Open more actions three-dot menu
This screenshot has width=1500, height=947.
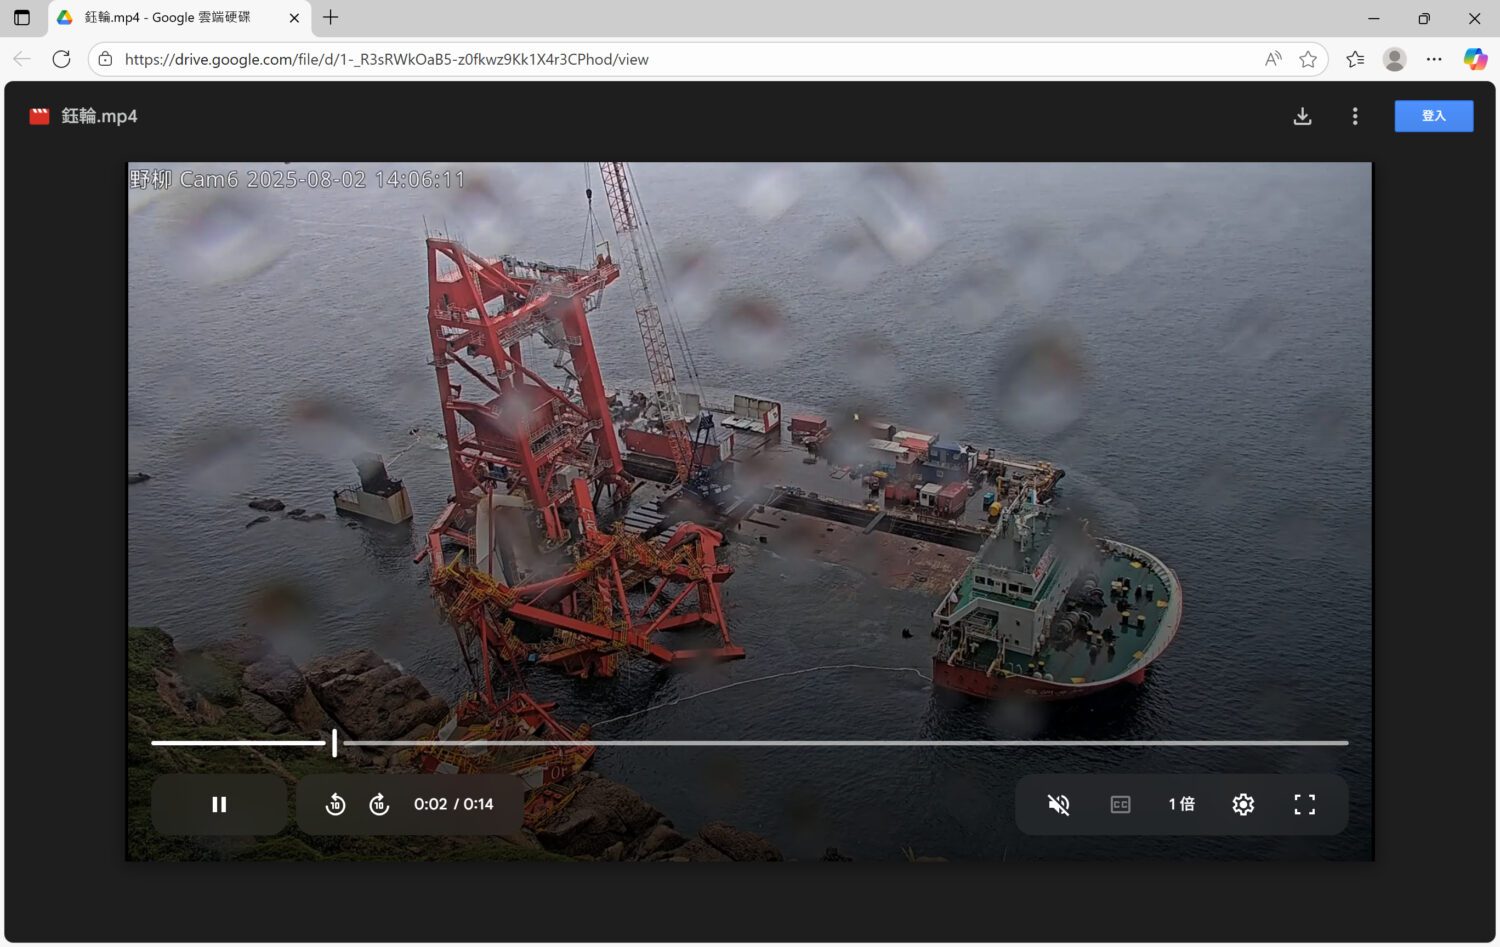[x=1354, y=116]
